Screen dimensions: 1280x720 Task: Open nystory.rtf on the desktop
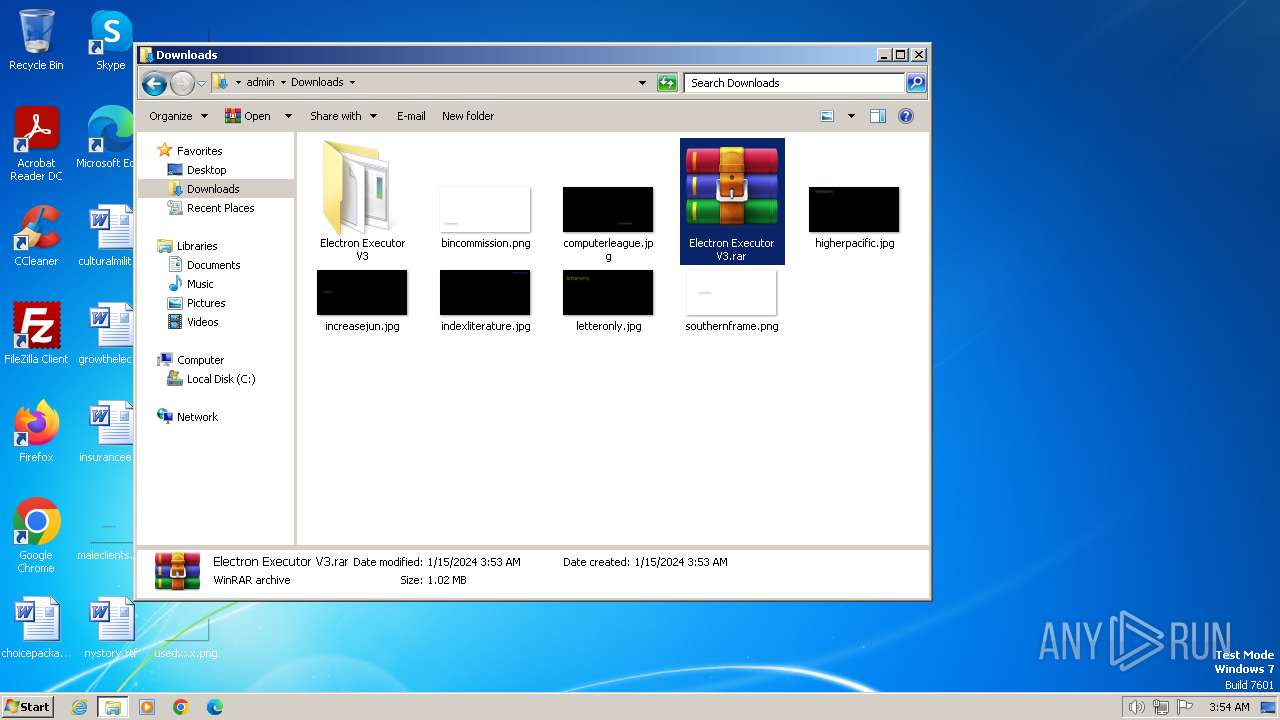tap(110, 628)
